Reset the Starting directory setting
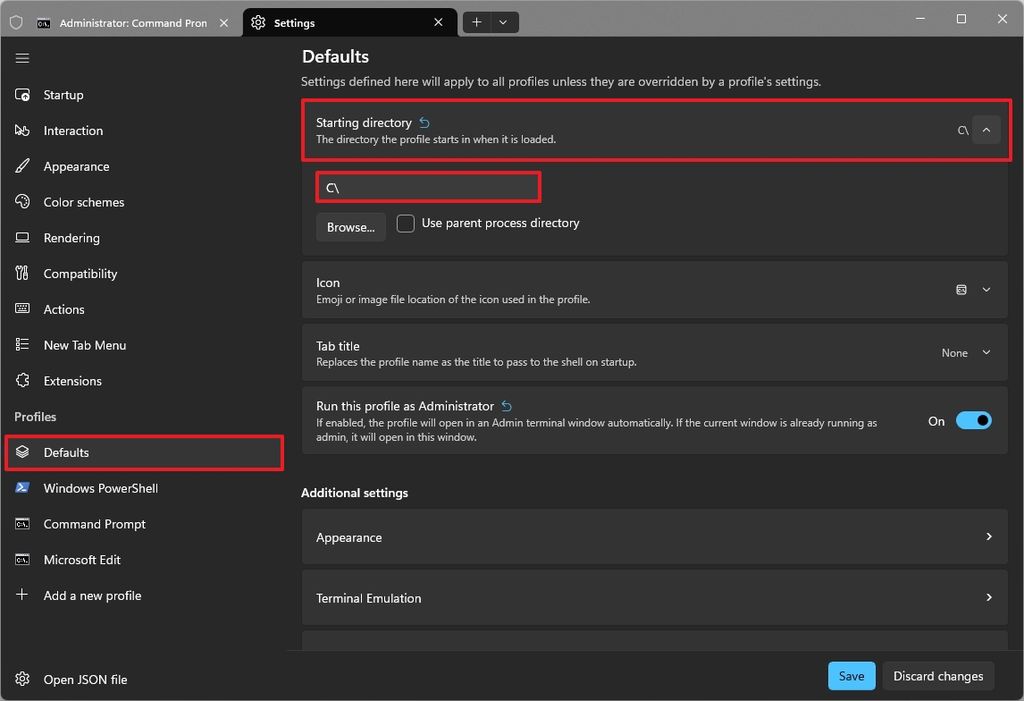This screenshot has width=1024, height=701. (x=424, y=122)
